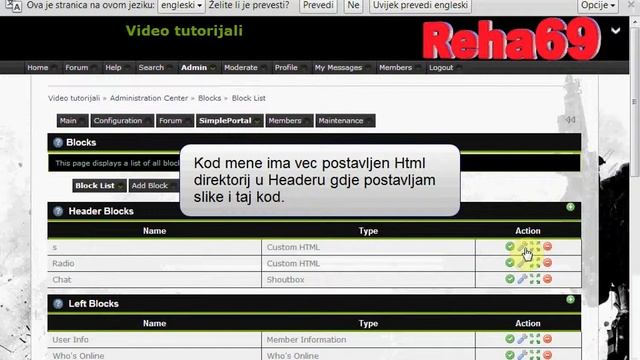Toggle active state of the Radio block

tap(510, 262)
